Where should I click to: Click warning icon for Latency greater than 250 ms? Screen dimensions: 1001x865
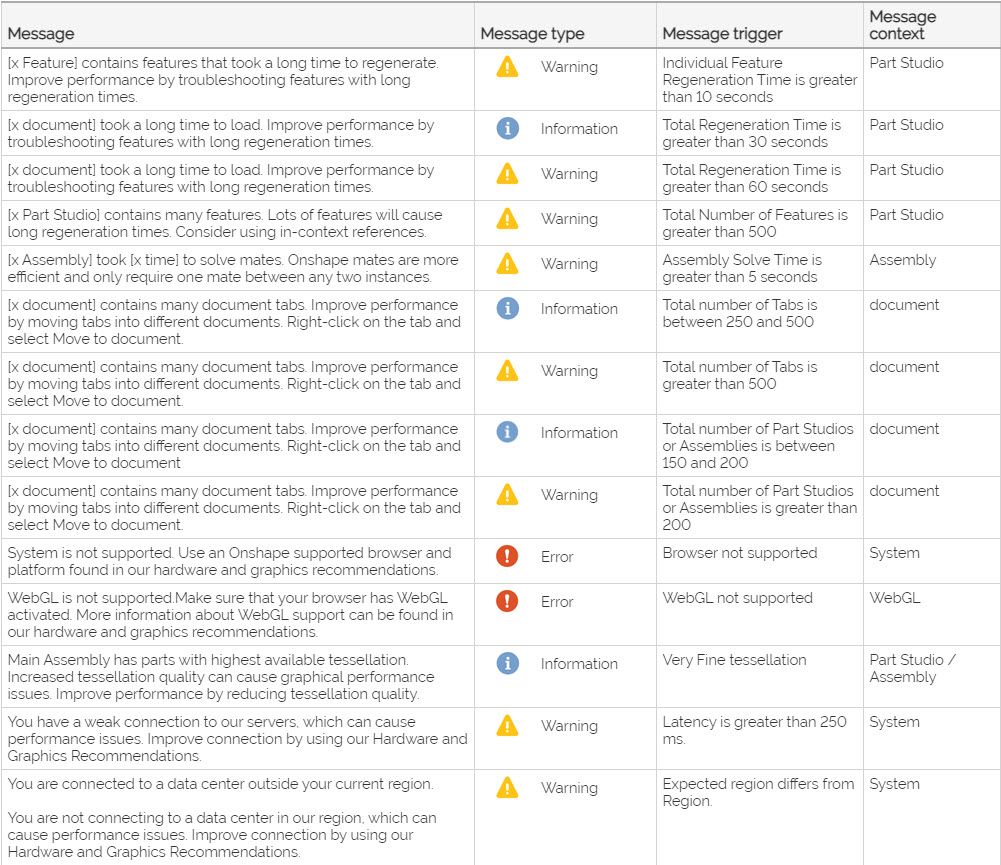coord(508,726)
